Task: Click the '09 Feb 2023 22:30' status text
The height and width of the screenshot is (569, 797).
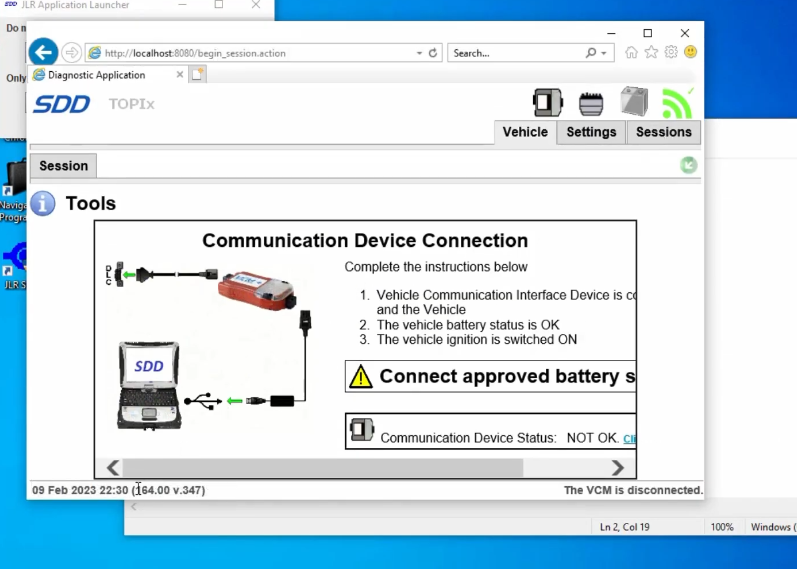Action: 80,490
